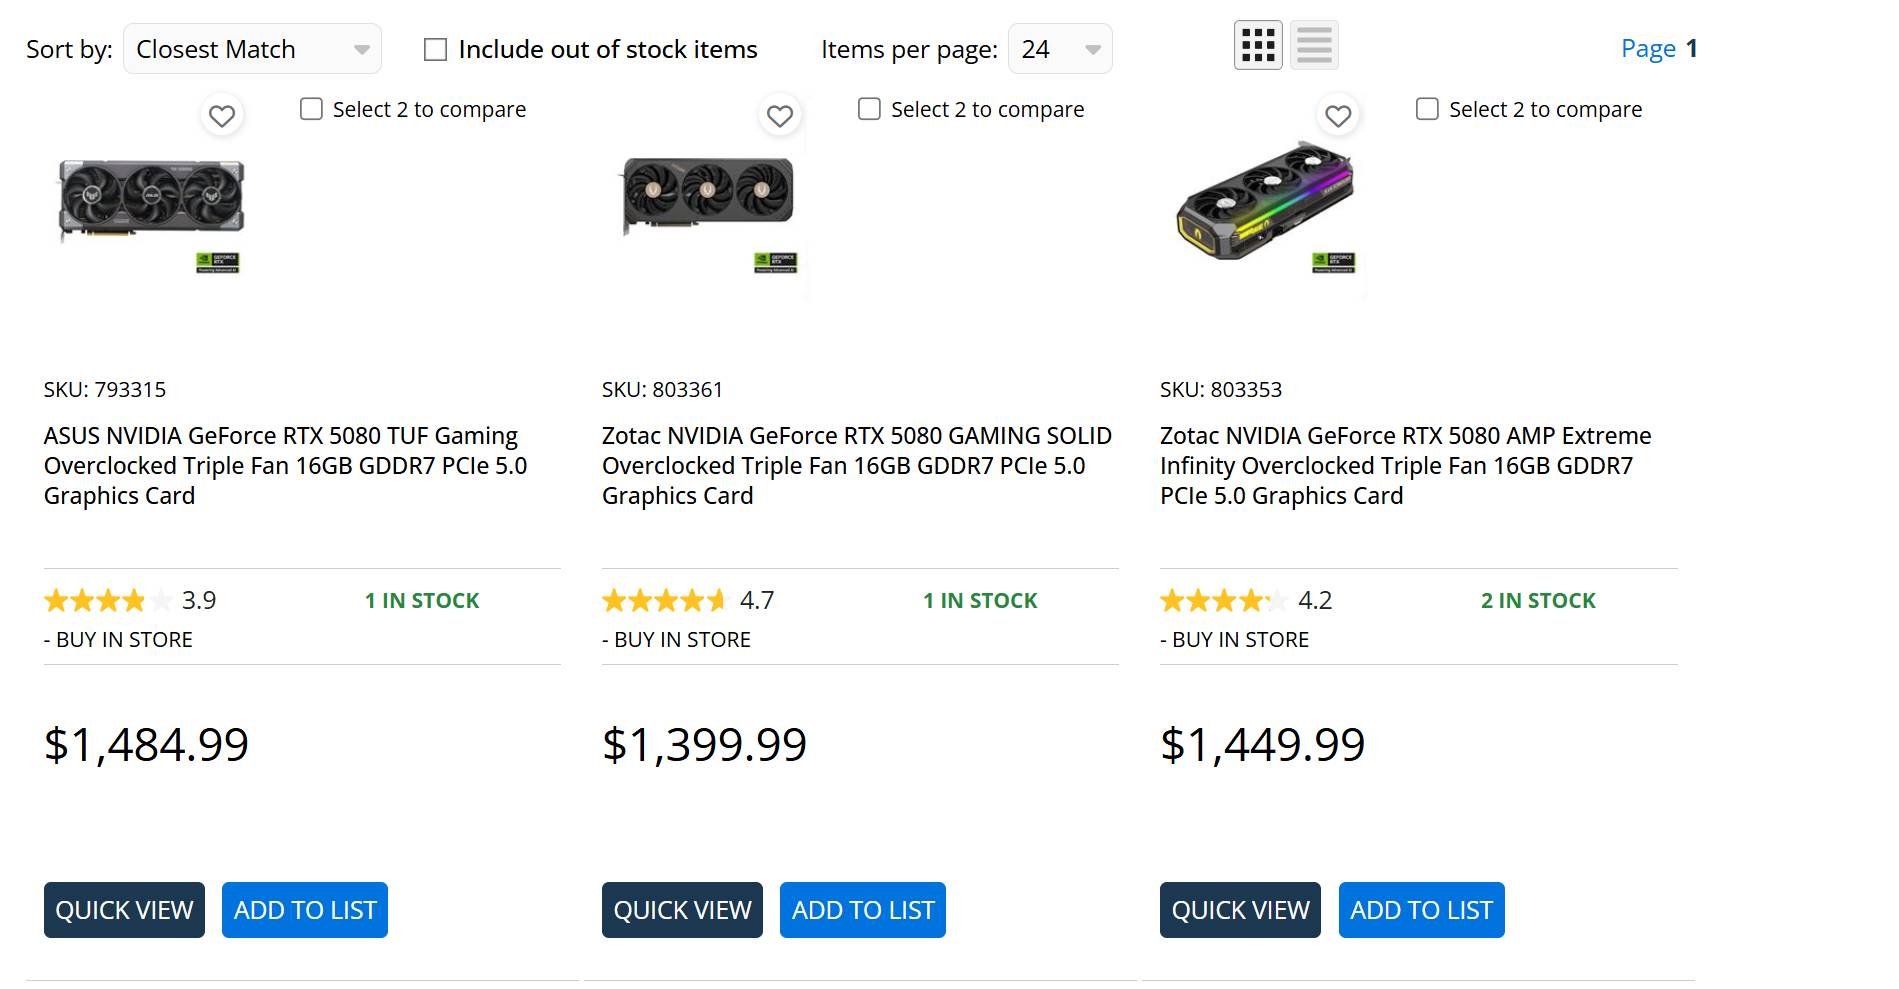Favorite the Zotac AMP Extreme Infinity card
Screen dimensions: 1899x989
click(x=1338, y=116)
